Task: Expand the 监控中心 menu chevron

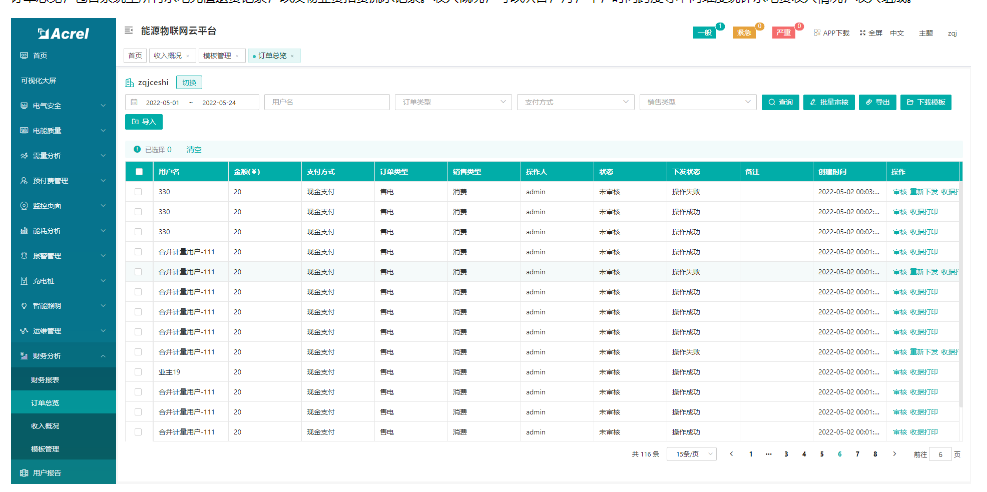Action: pyautogui.click(x=103, y=206)
